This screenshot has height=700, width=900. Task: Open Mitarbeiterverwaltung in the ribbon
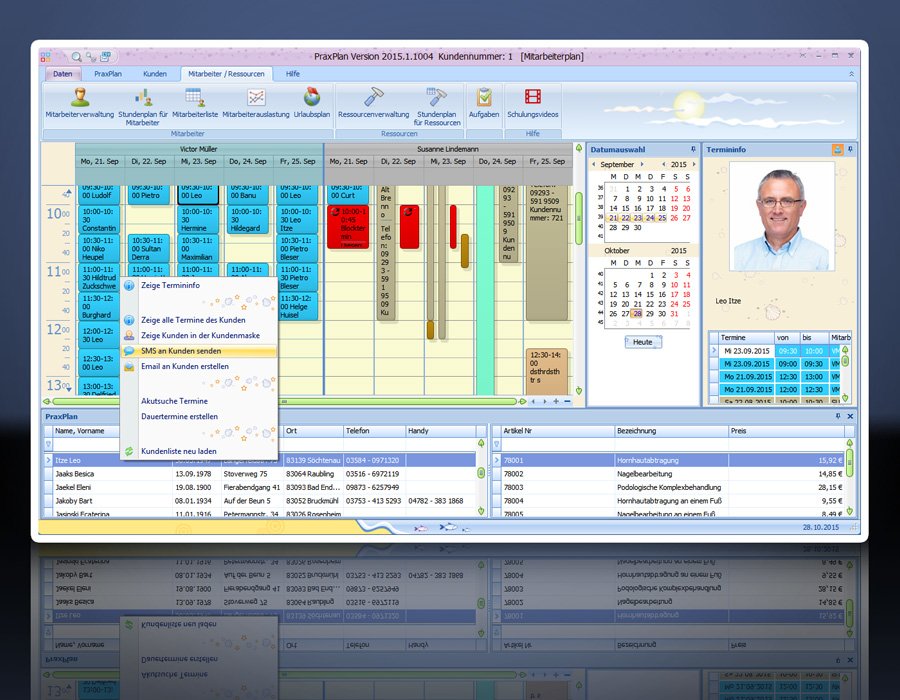(x=80, y=103)
